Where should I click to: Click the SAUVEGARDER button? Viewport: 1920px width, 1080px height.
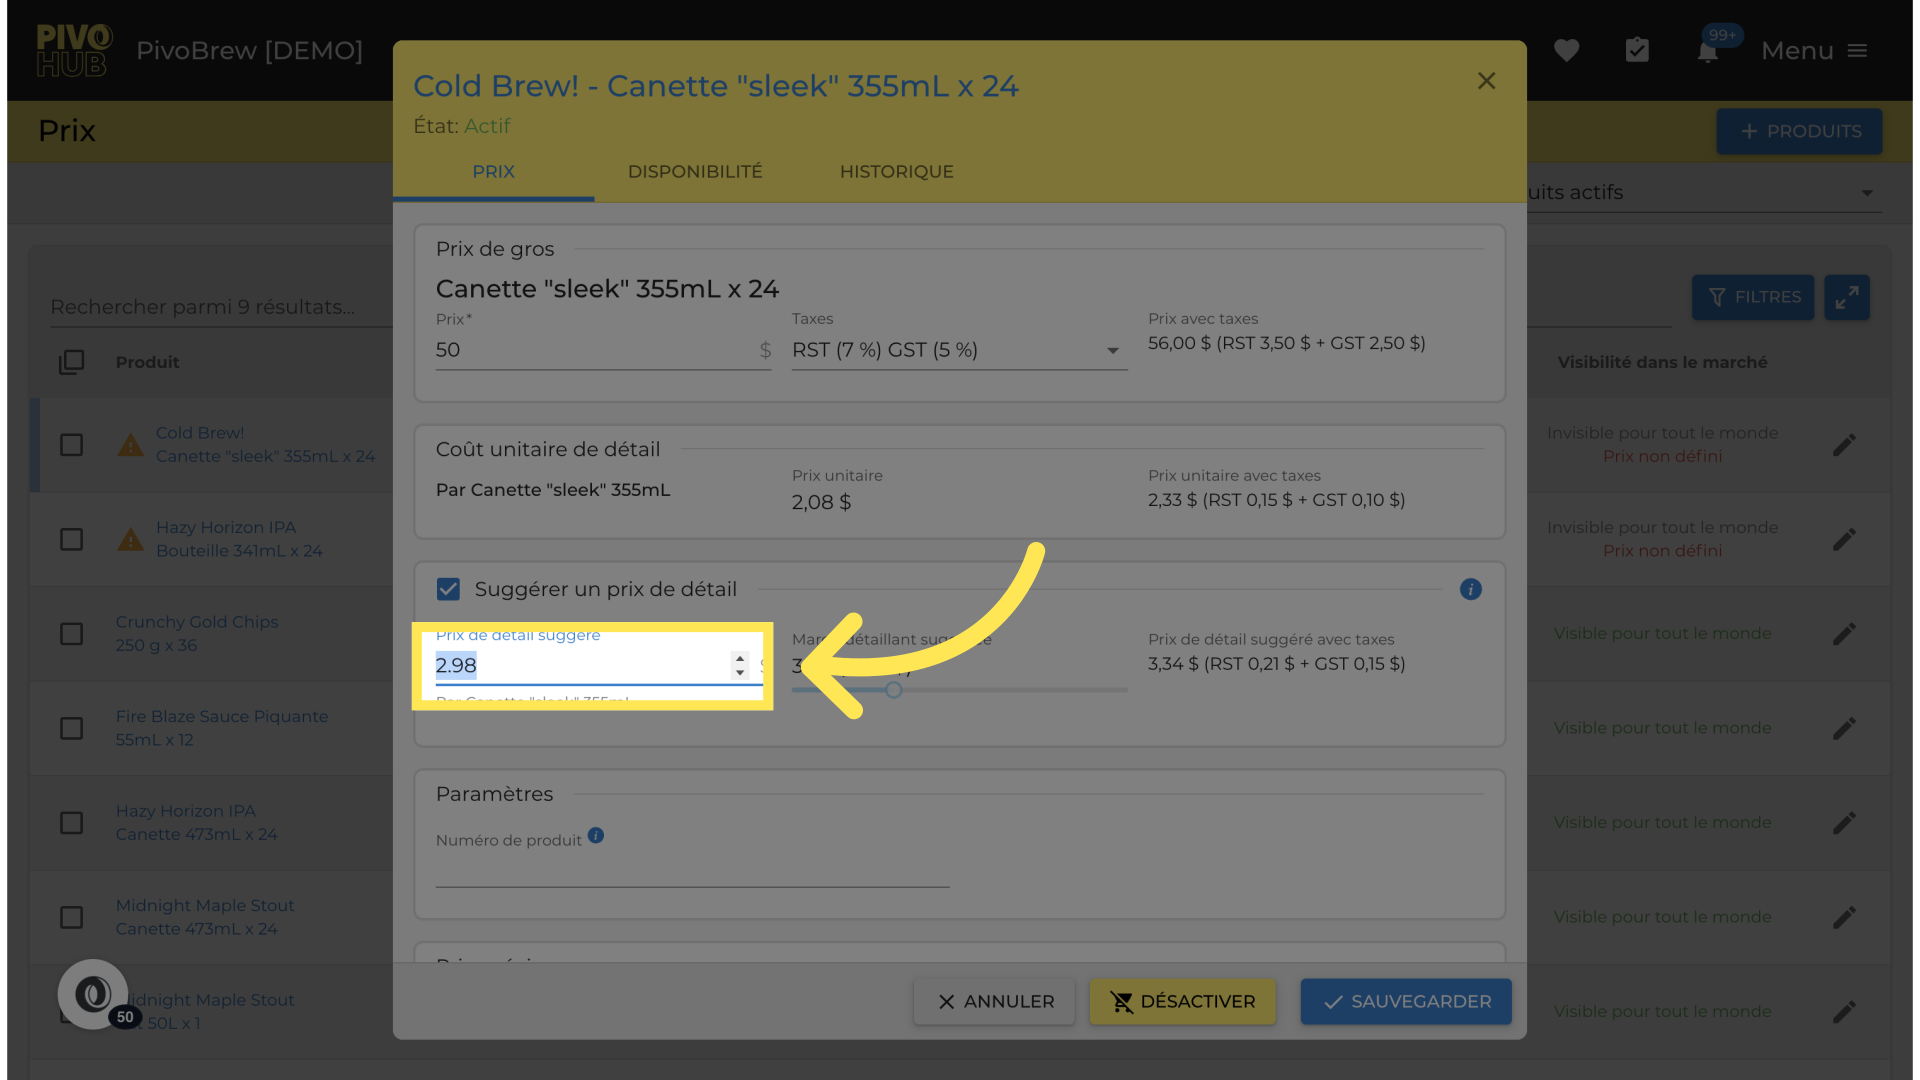click(x=1405, y=1001)
